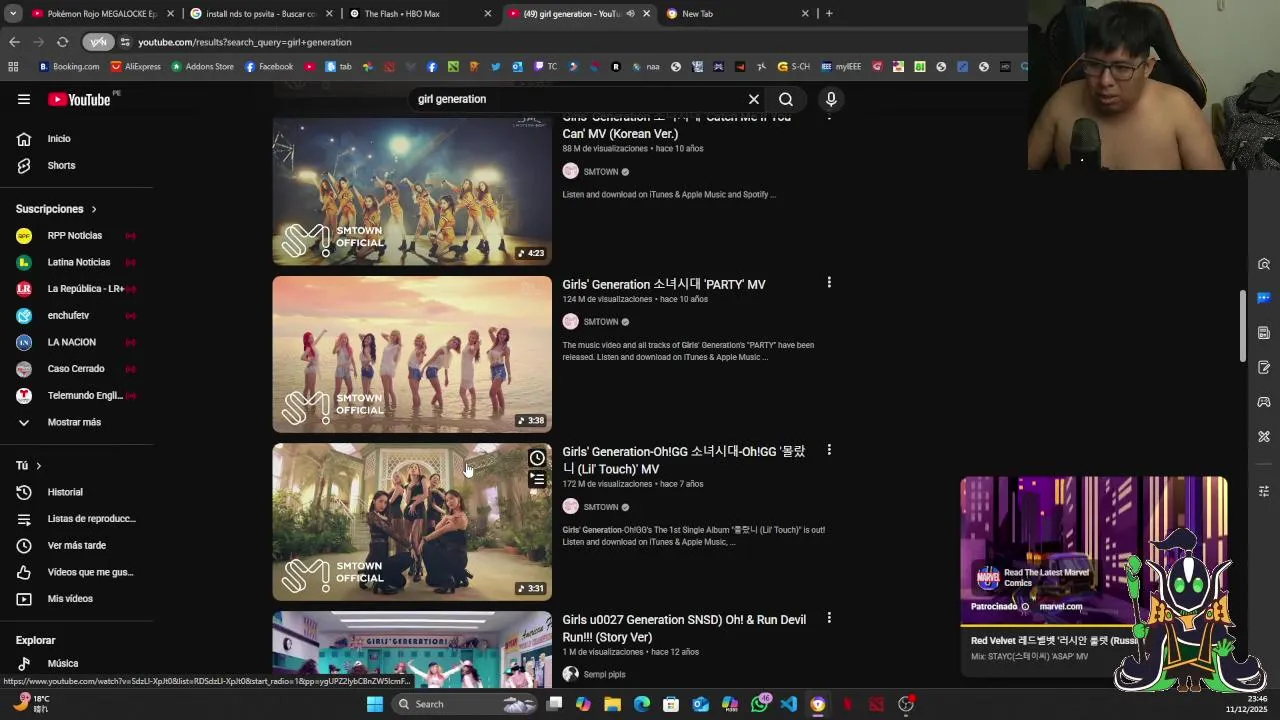Add Lil' Touch video to queue icon
The height and width of the screenshot is (720, 1280).
[x=537, y=480]
